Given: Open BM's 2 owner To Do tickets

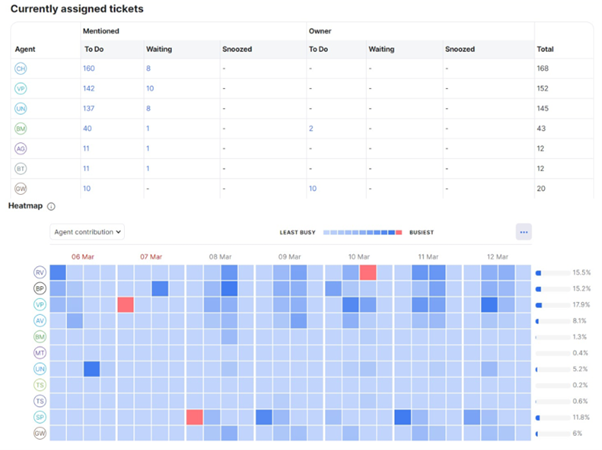Looking at the screenshot, I should pyautogui.click(x=311, y=128).
